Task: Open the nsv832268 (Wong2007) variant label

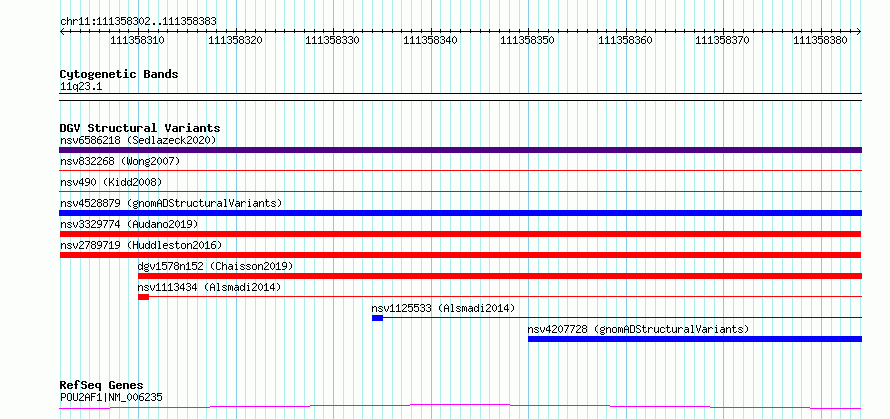Action: pos(120,161)
